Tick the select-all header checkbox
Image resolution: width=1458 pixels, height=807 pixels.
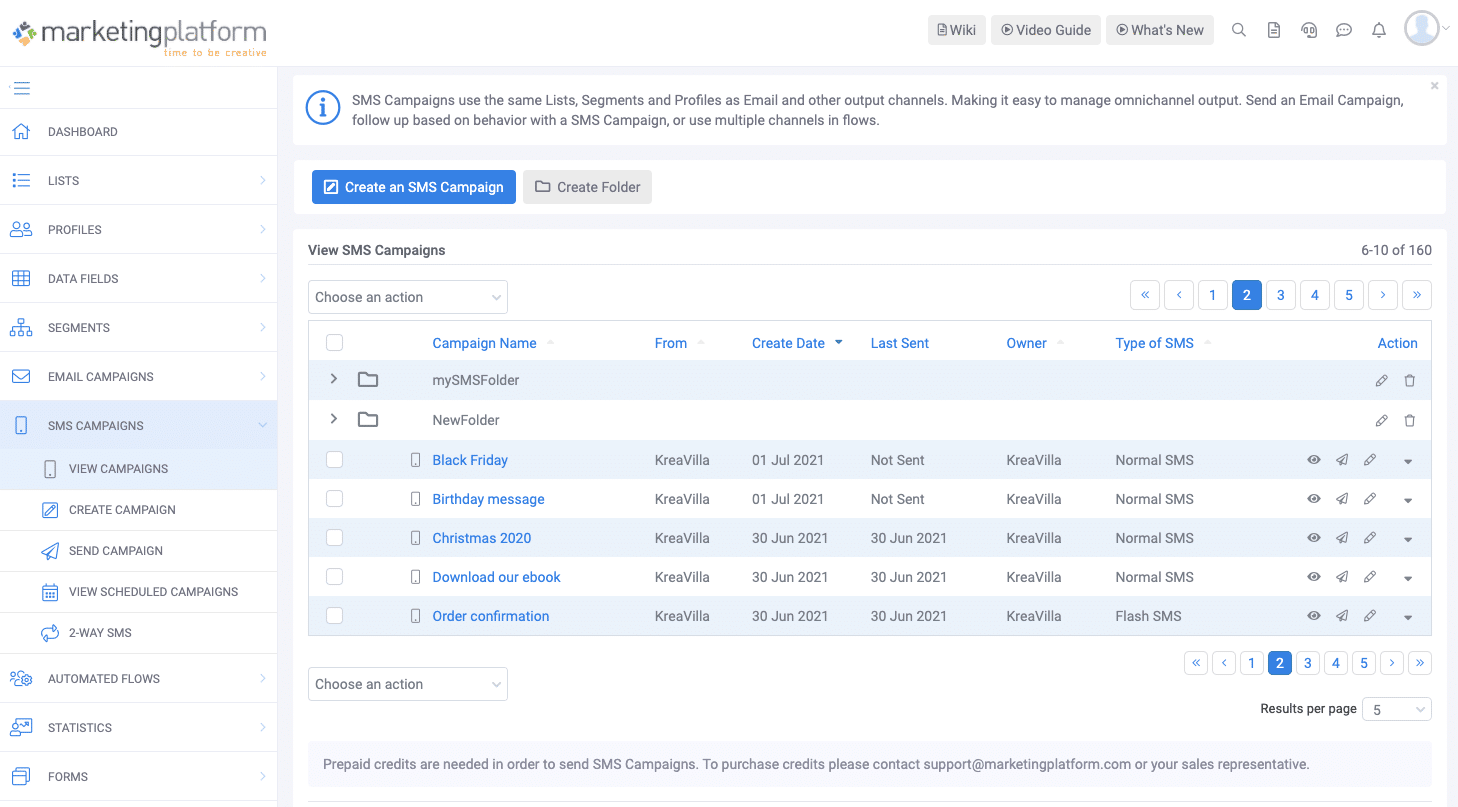click(x=335, y=343)
